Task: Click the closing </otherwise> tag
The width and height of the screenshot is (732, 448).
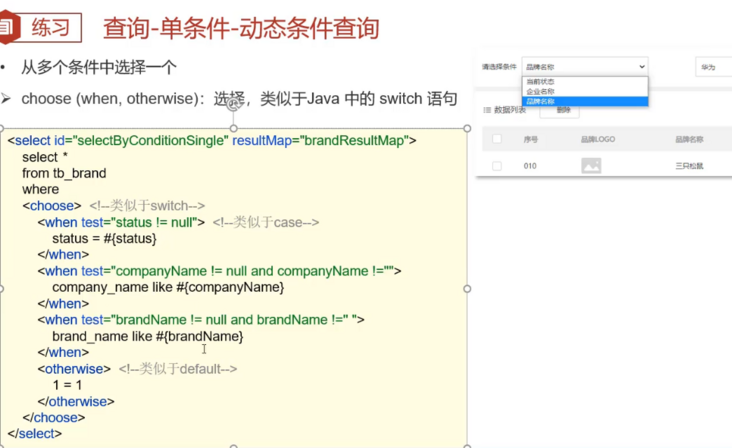Action: (x=76, y=401)
